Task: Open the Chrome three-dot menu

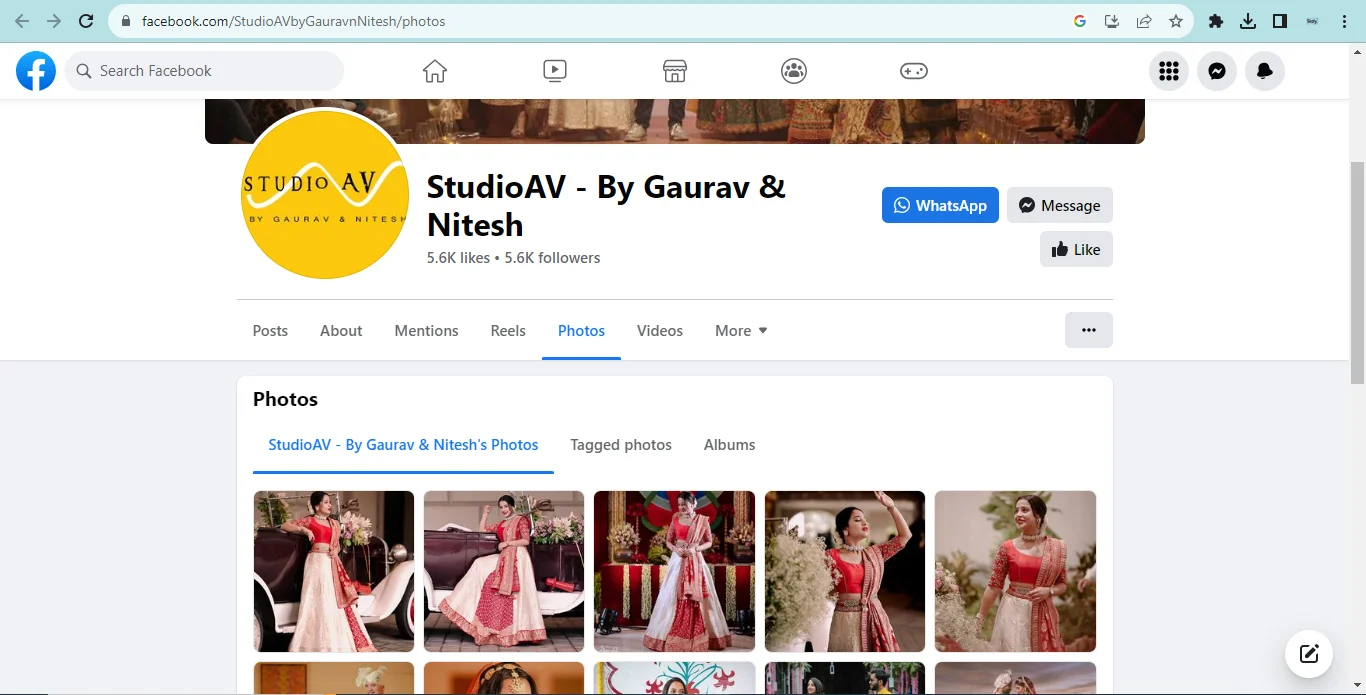Action: (1345, 21)
